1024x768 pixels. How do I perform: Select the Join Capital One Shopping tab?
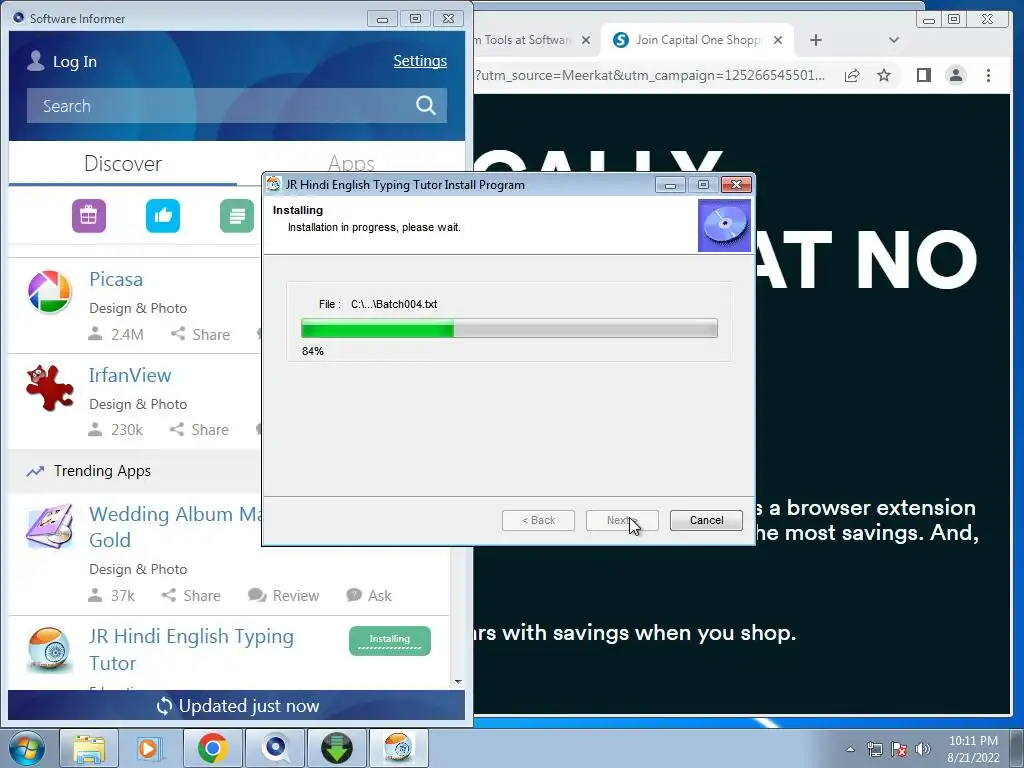[697, 40]
